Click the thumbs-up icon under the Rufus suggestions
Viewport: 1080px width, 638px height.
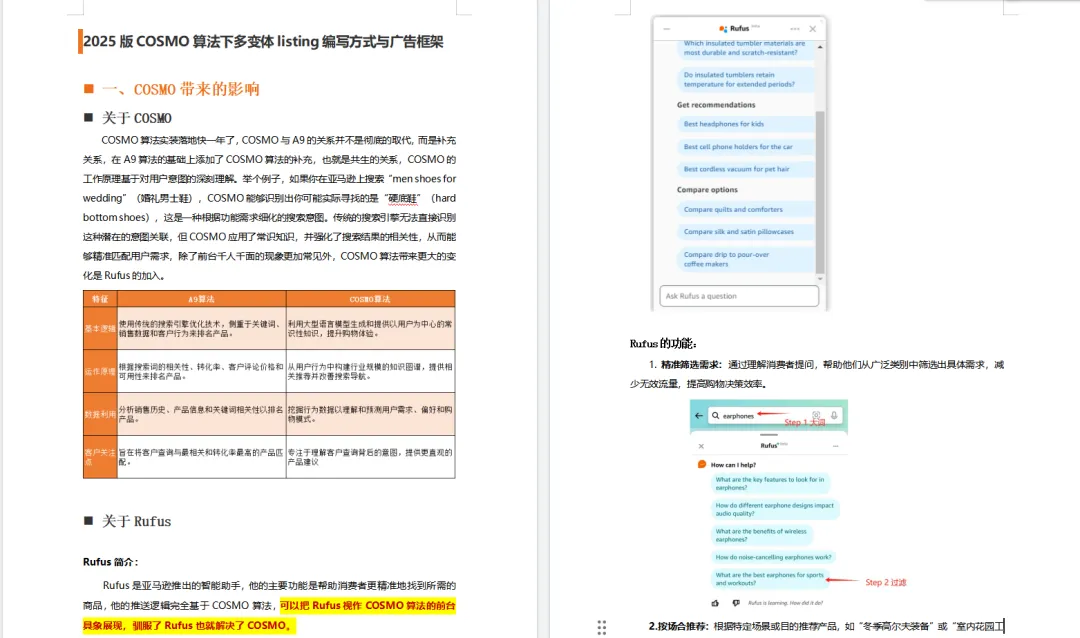pyautogui.click(x=715, y=603)
